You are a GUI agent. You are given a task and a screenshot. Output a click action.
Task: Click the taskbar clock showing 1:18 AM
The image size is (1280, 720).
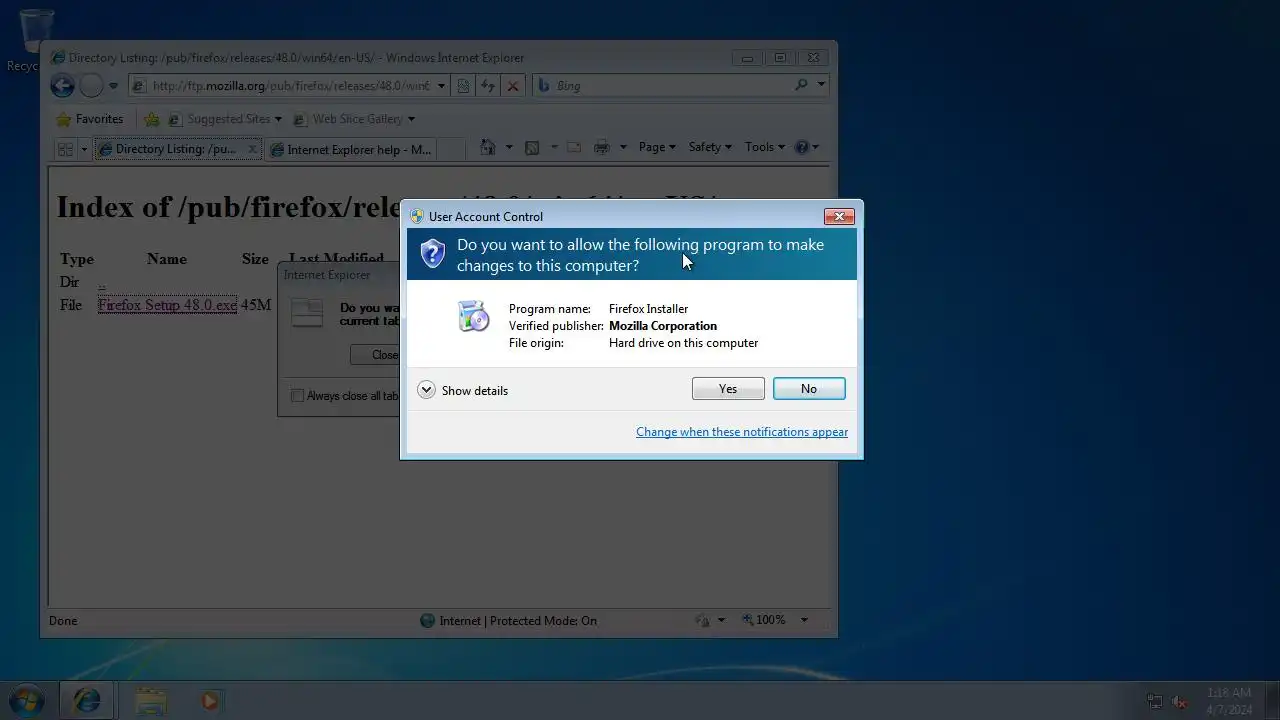coord(1229,701)
